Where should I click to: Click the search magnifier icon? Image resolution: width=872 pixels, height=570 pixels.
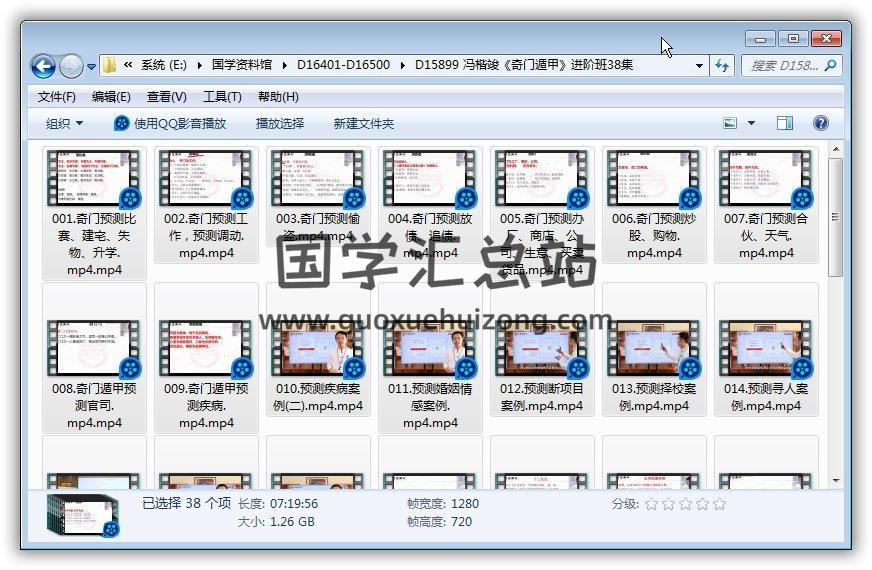point(830,66)
